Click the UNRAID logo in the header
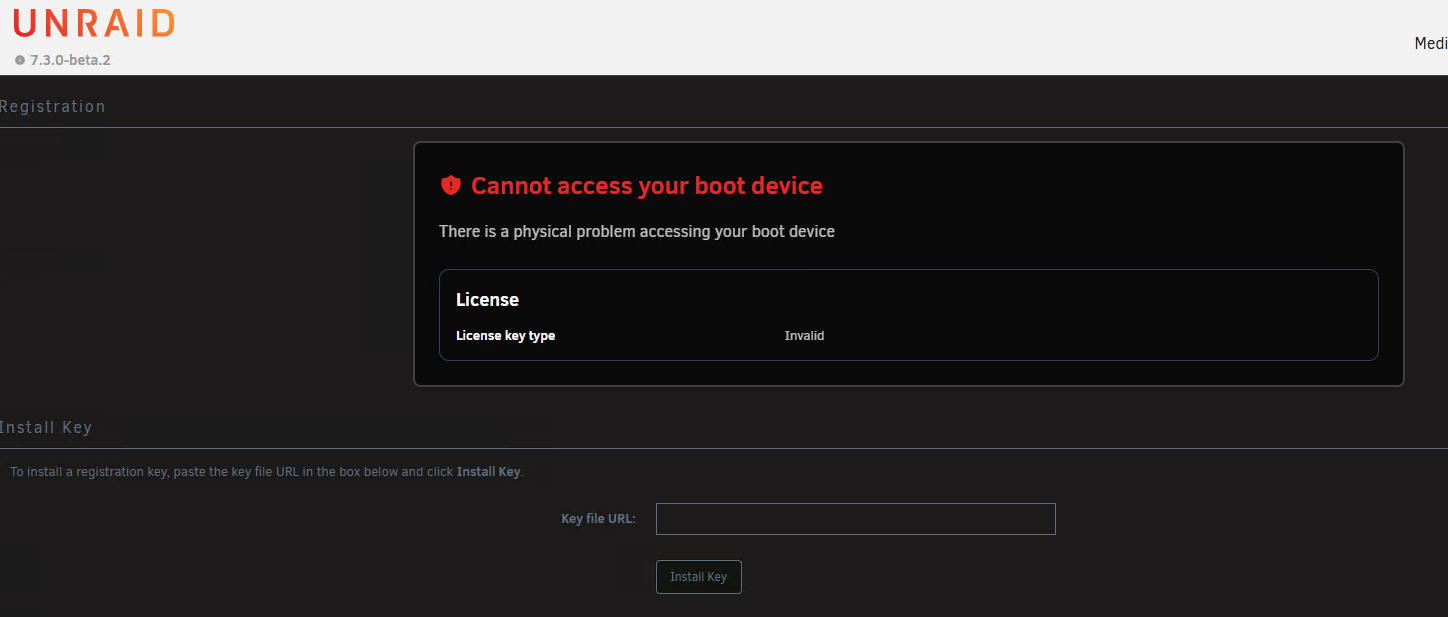 pyautogui.click(x=94, y=23)
